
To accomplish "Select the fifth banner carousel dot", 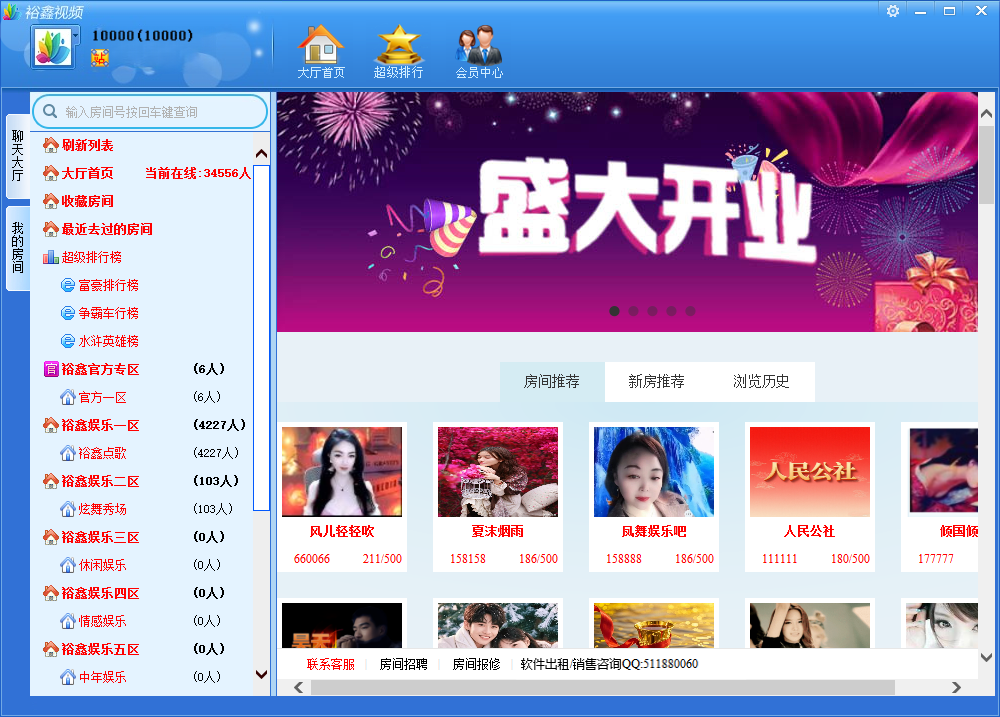I will [691, 311].
